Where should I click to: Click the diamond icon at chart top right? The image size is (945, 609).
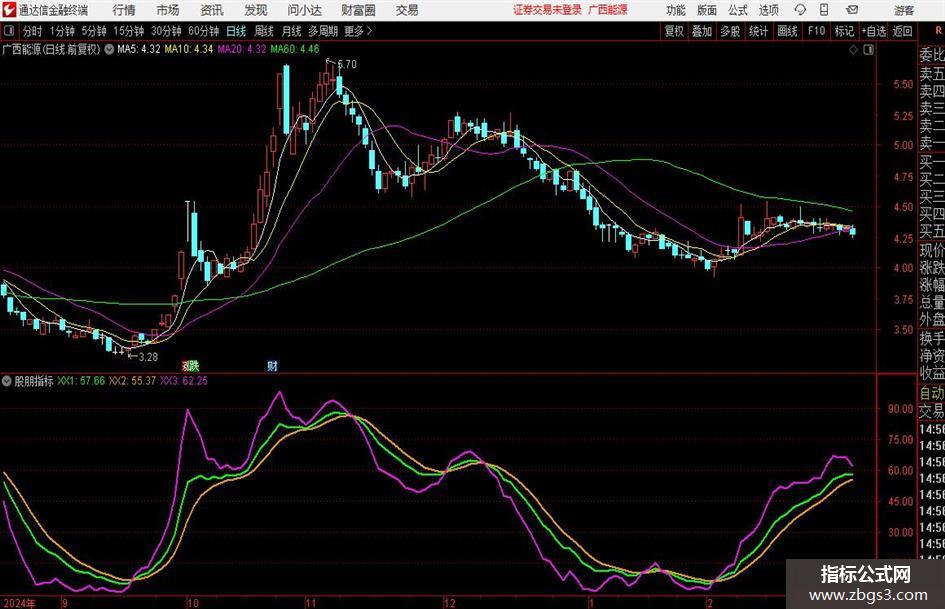point(853,50)
